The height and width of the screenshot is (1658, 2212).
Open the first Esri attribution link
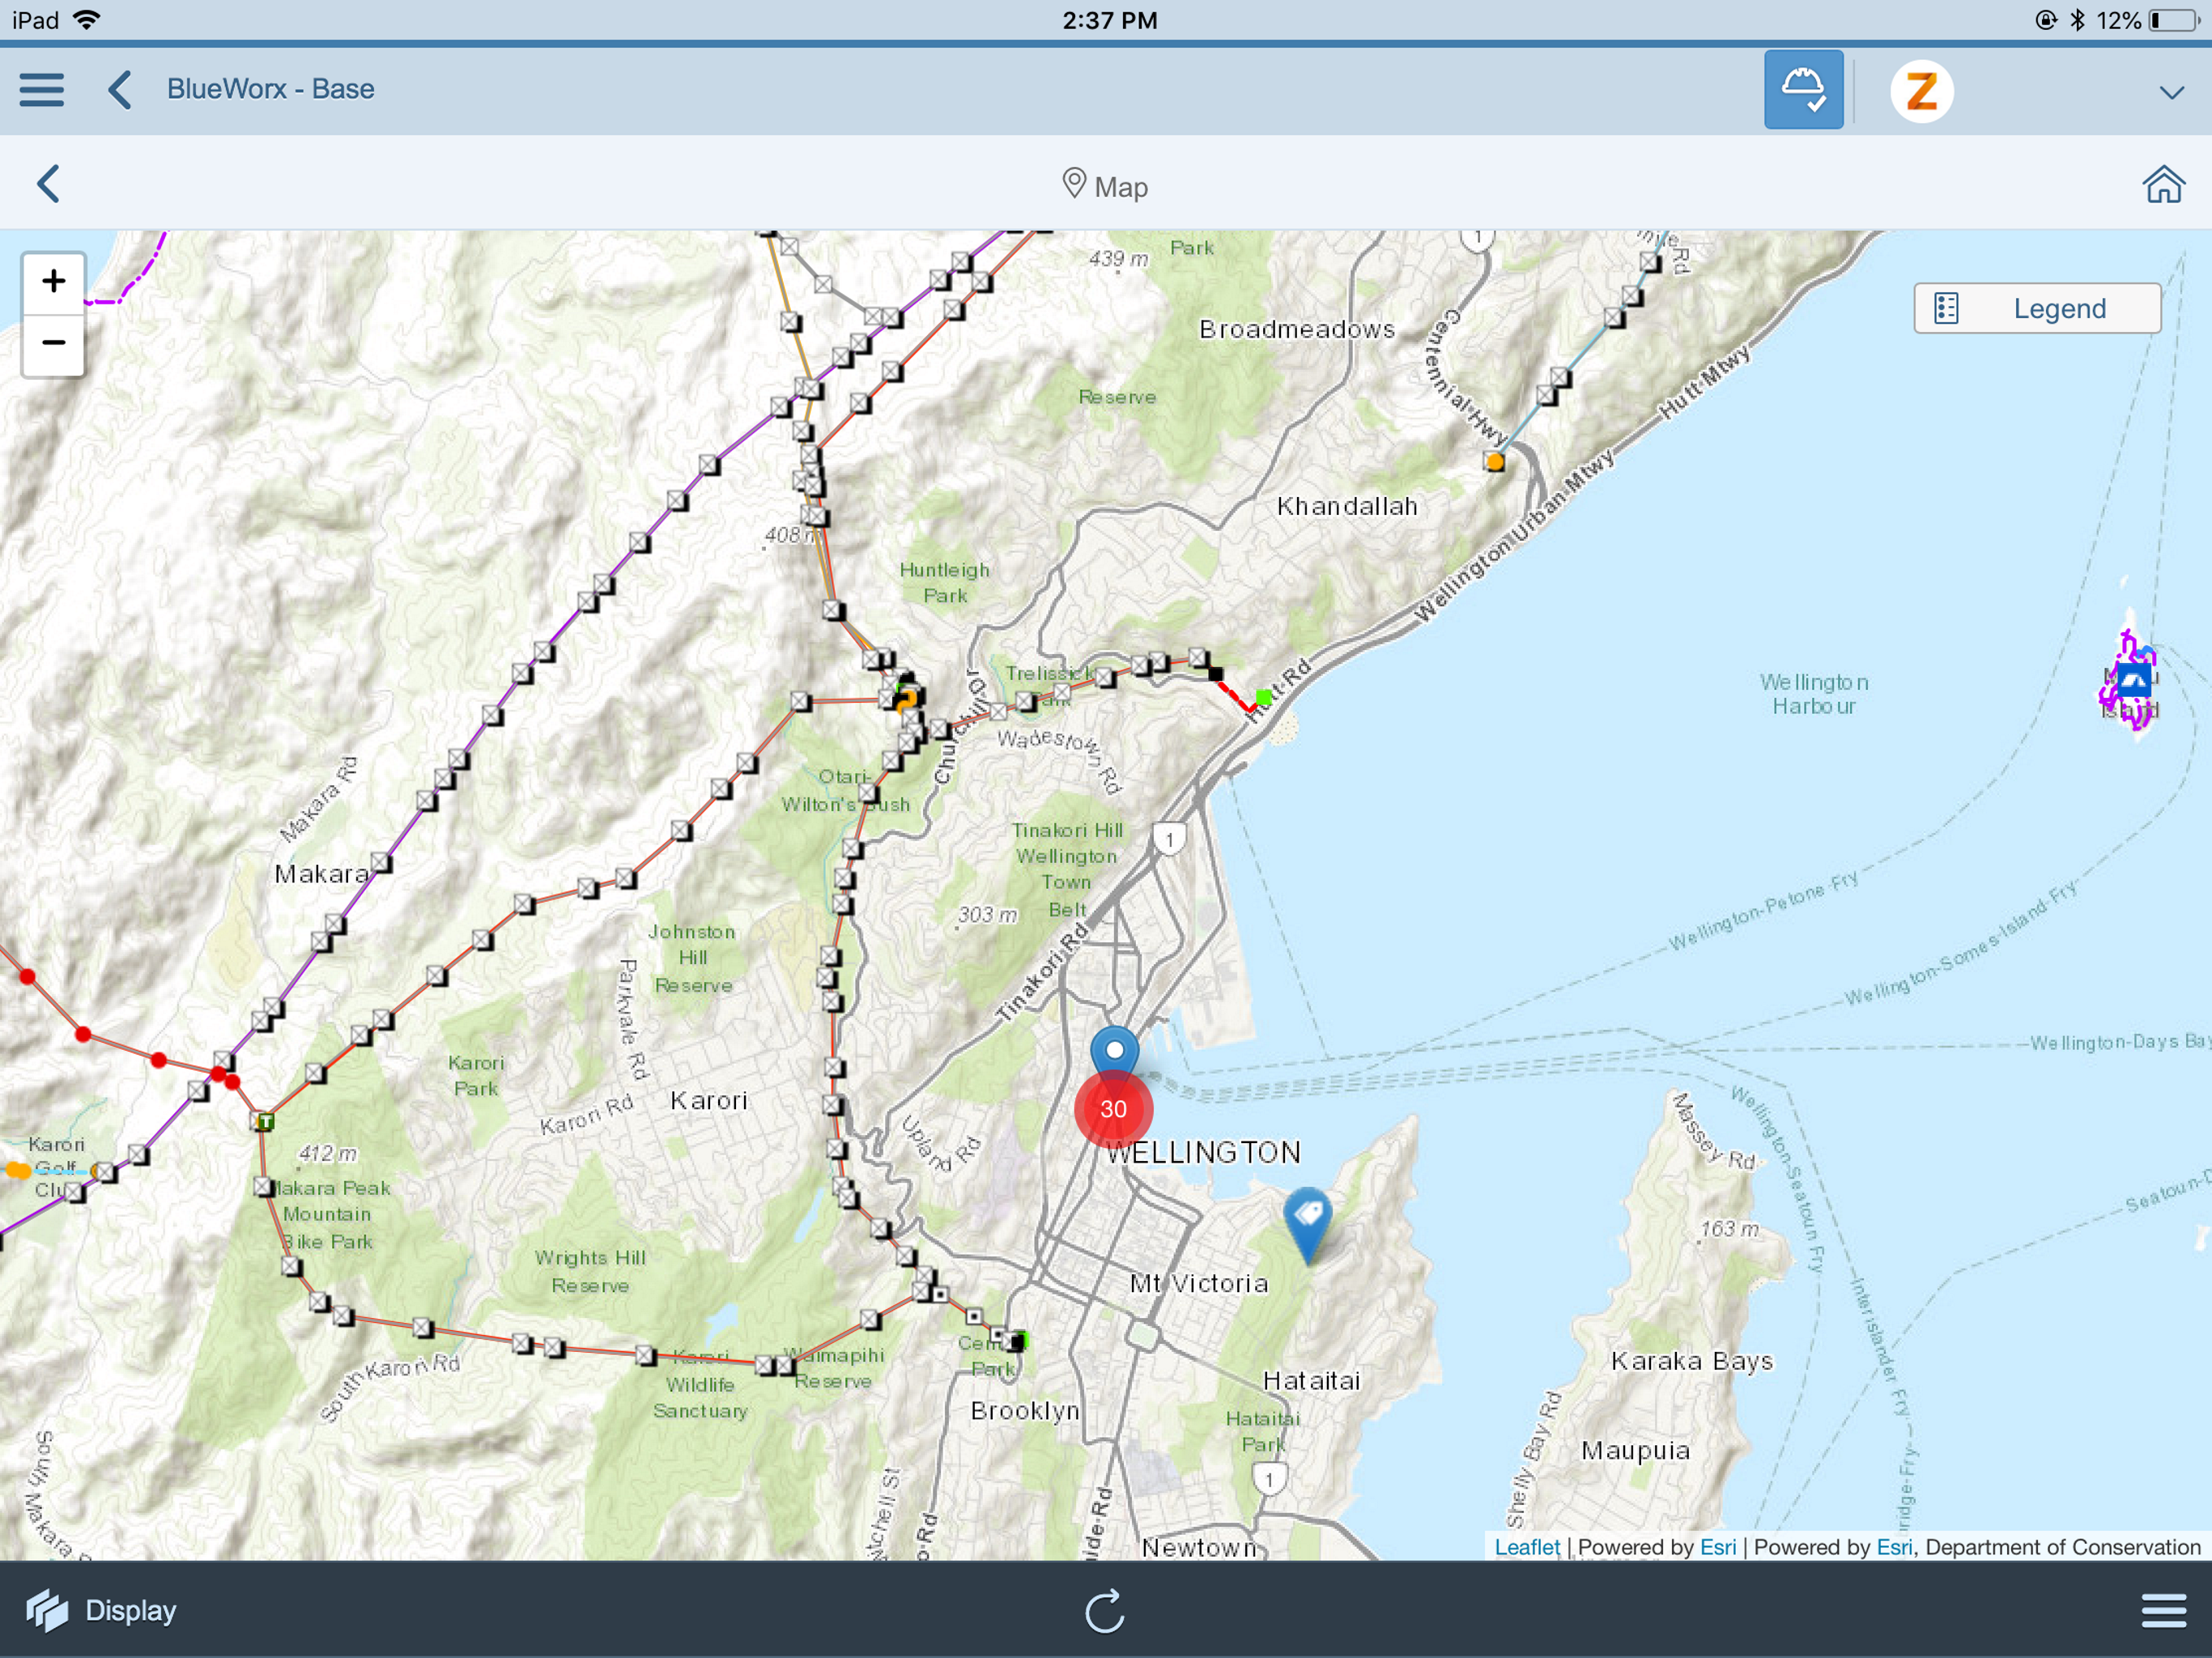(x=1717, y=1547)
